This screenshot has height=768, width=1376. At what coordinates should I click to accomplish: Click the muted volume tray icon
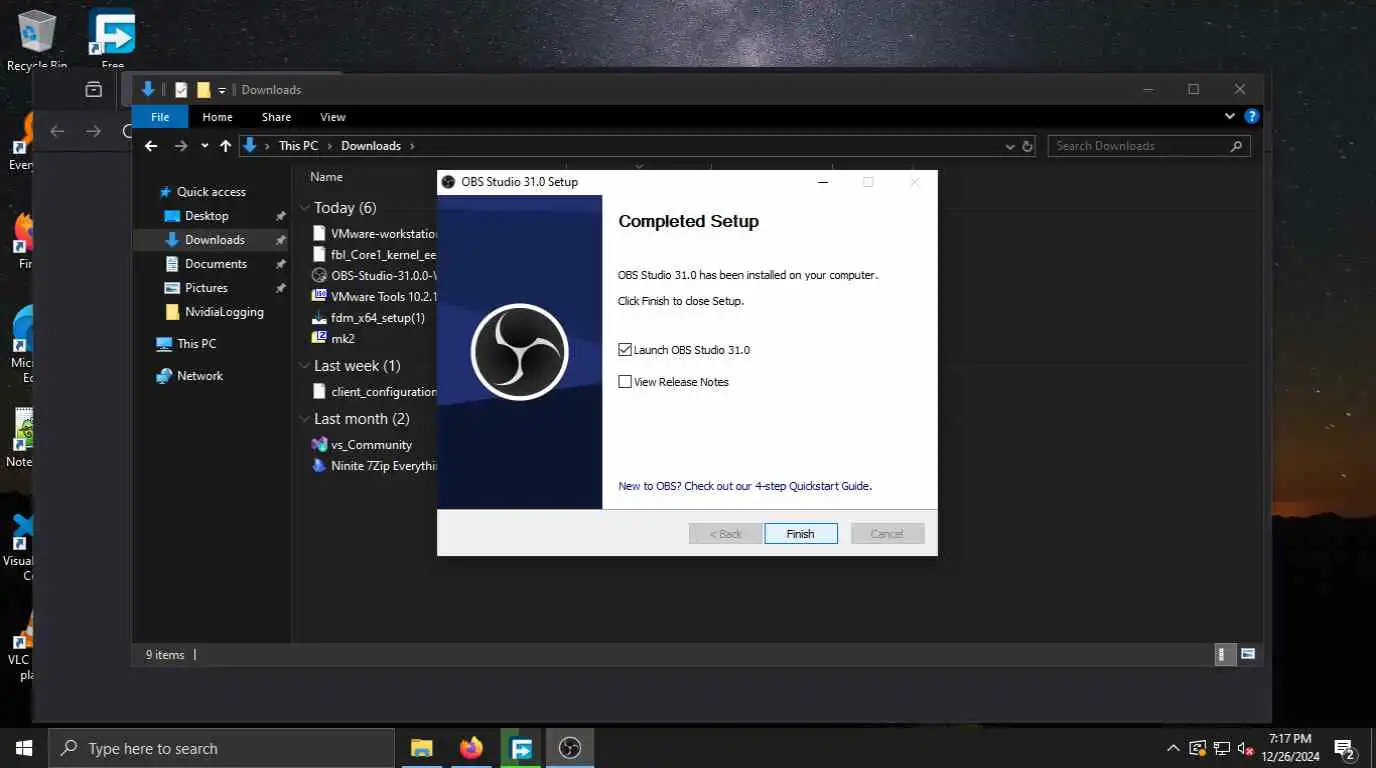point(1246,748)
